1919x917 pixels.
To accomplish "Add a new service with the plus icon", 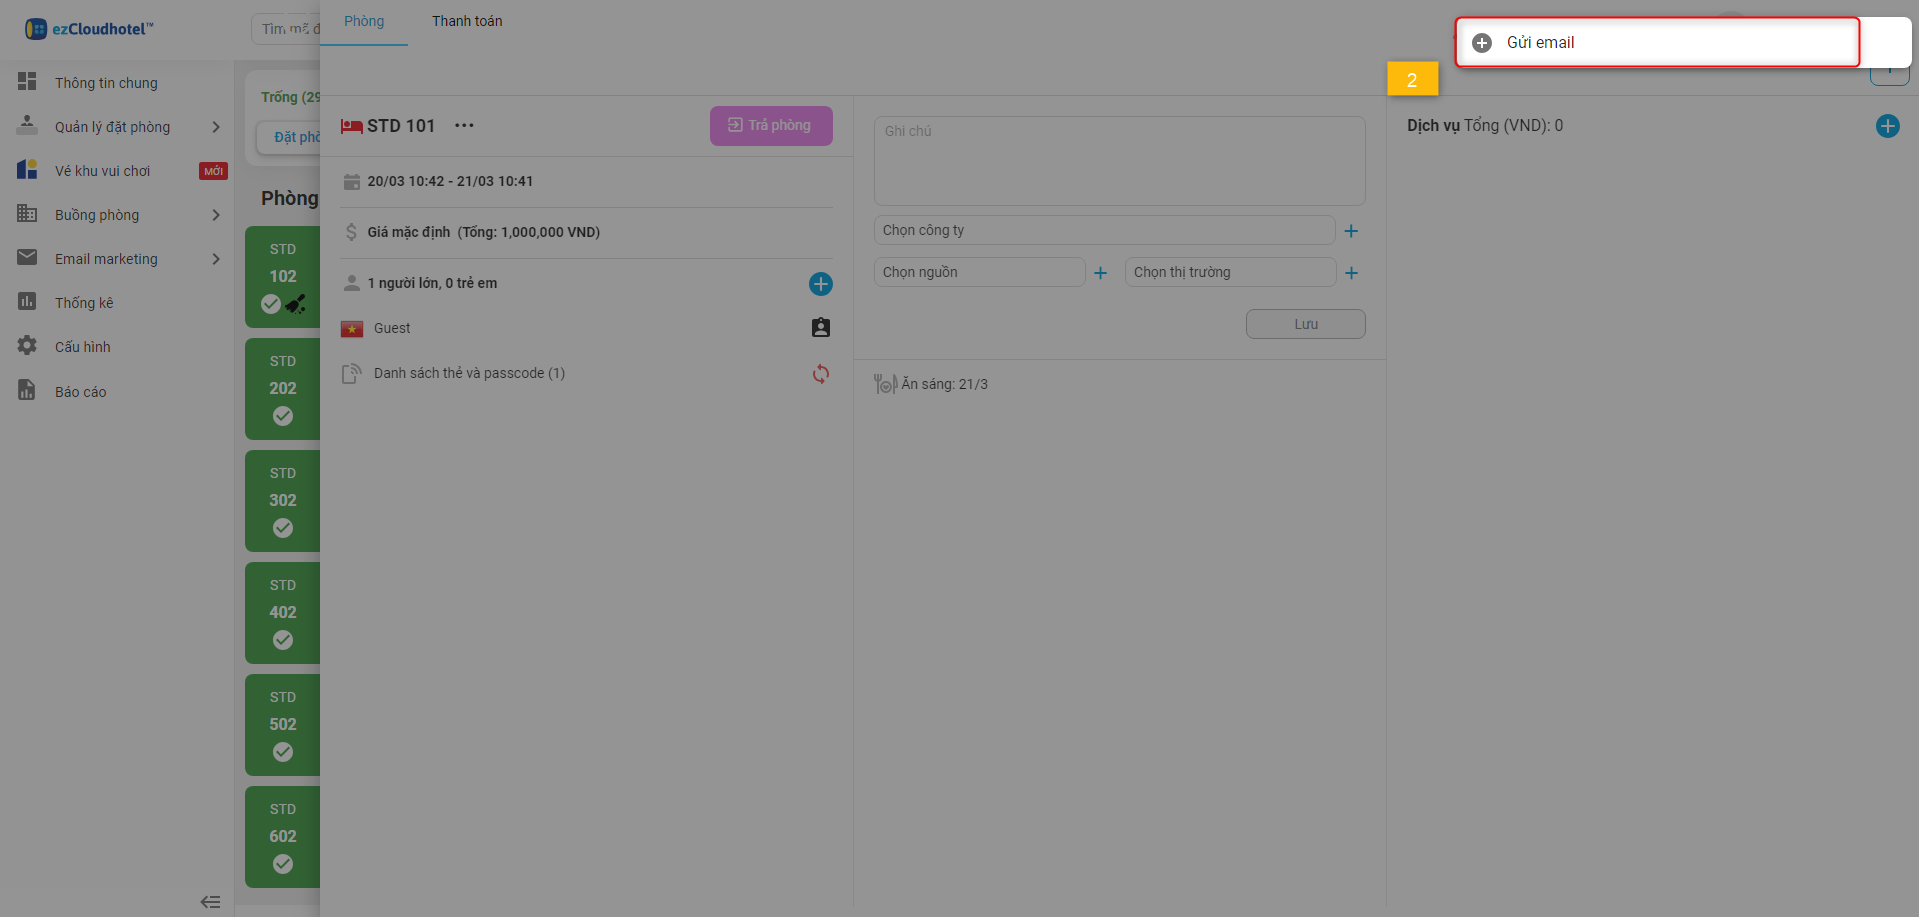I will pyautogui.click(x=1887, y=126).
